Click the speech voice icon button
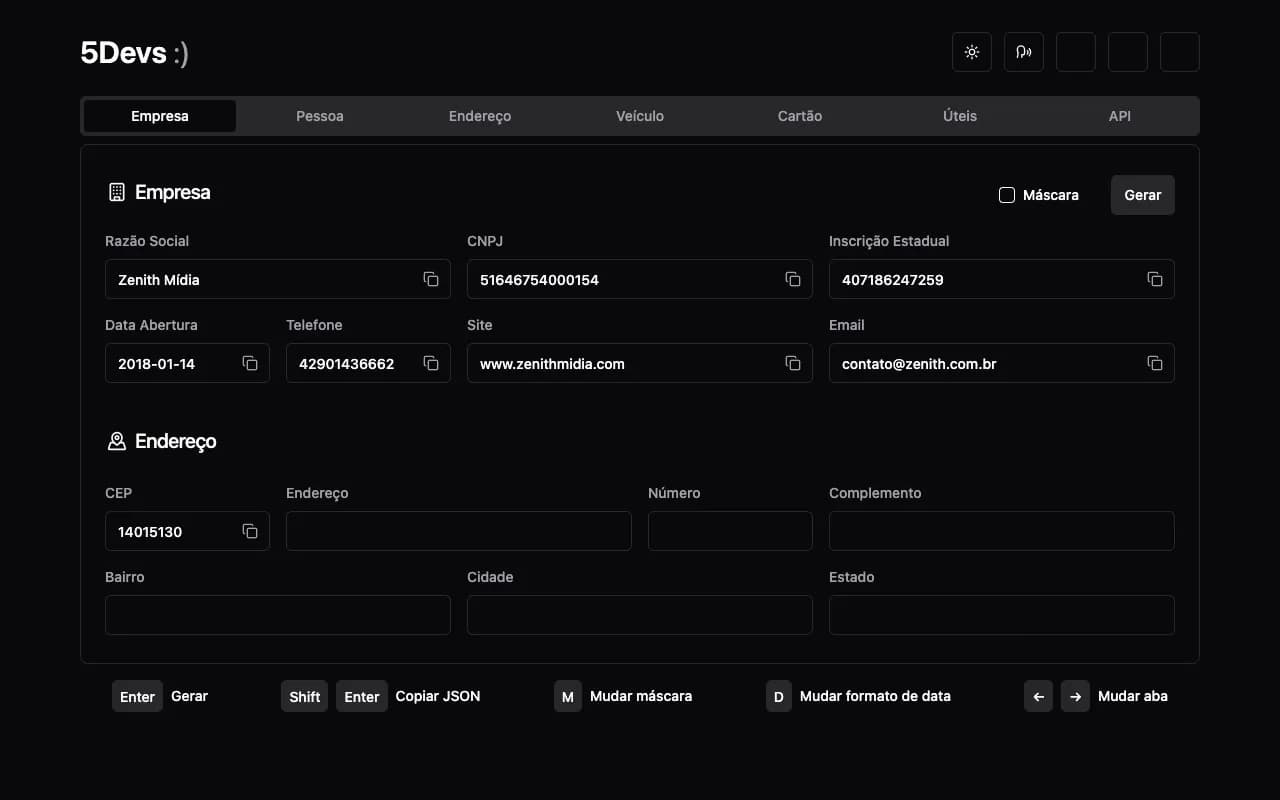Screen dimensions: 1280x800 click(1023, 52)
